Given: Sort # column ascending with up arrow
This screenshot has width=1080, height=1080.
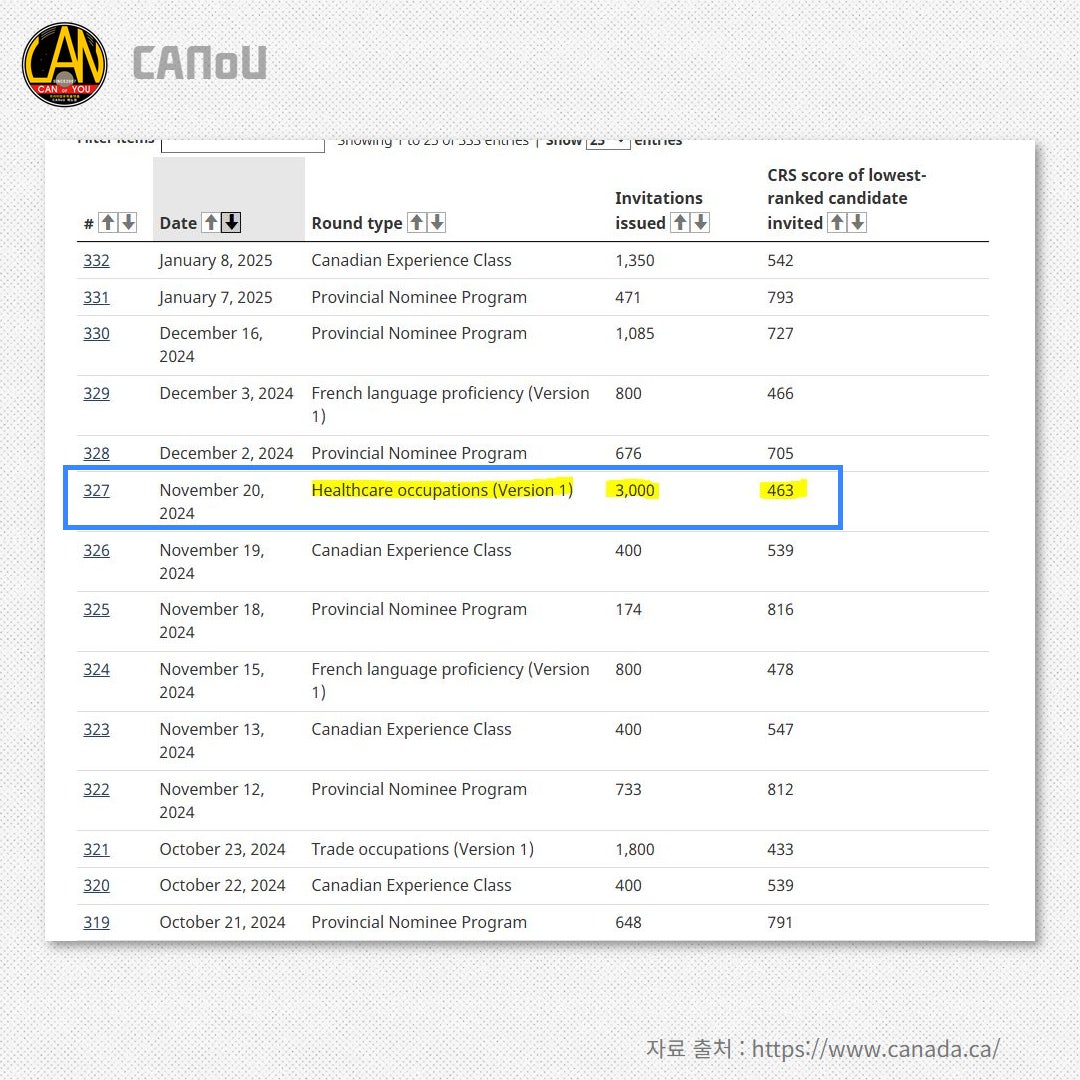Looking at the screenshot, I should pos(108,223).
